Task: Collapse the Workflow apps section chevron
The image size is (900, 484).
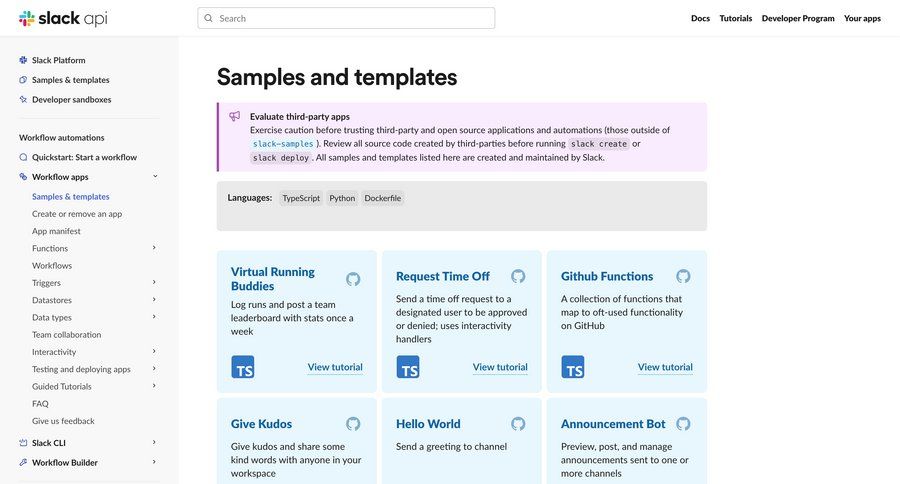Action: 155,176
